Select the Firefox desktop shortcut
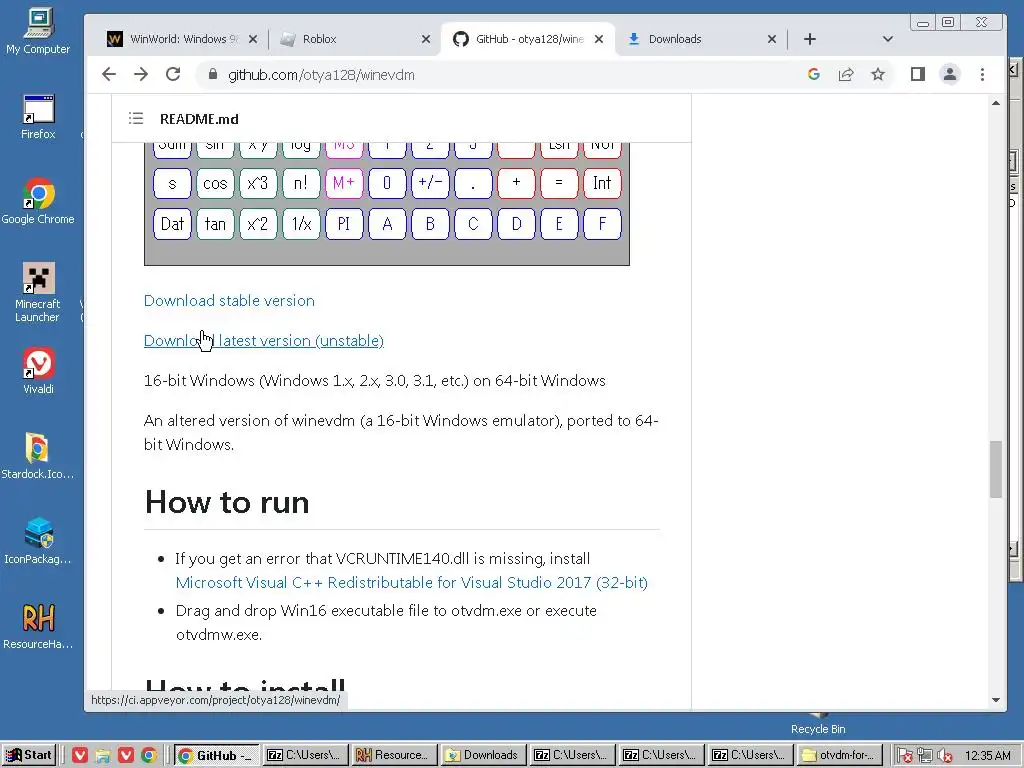This screenshot has width=1024, height=768. tap(38, 118)
